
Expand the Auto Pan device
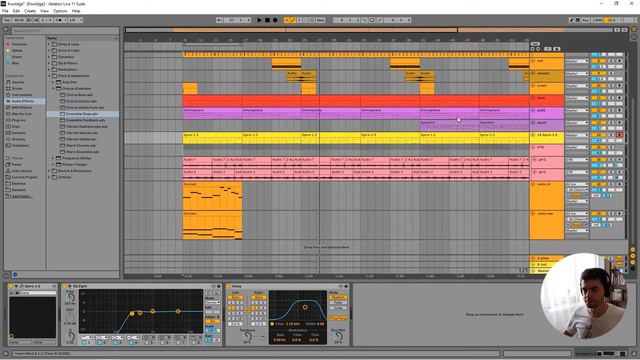(x=53, y=82)
